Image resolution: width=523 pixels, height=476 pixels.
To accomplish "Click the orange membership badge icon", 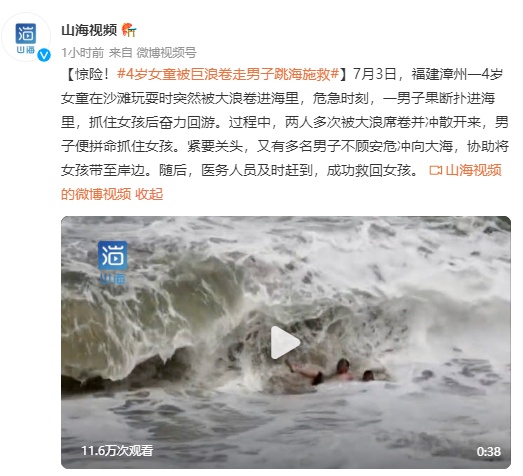I will (129, 30).
